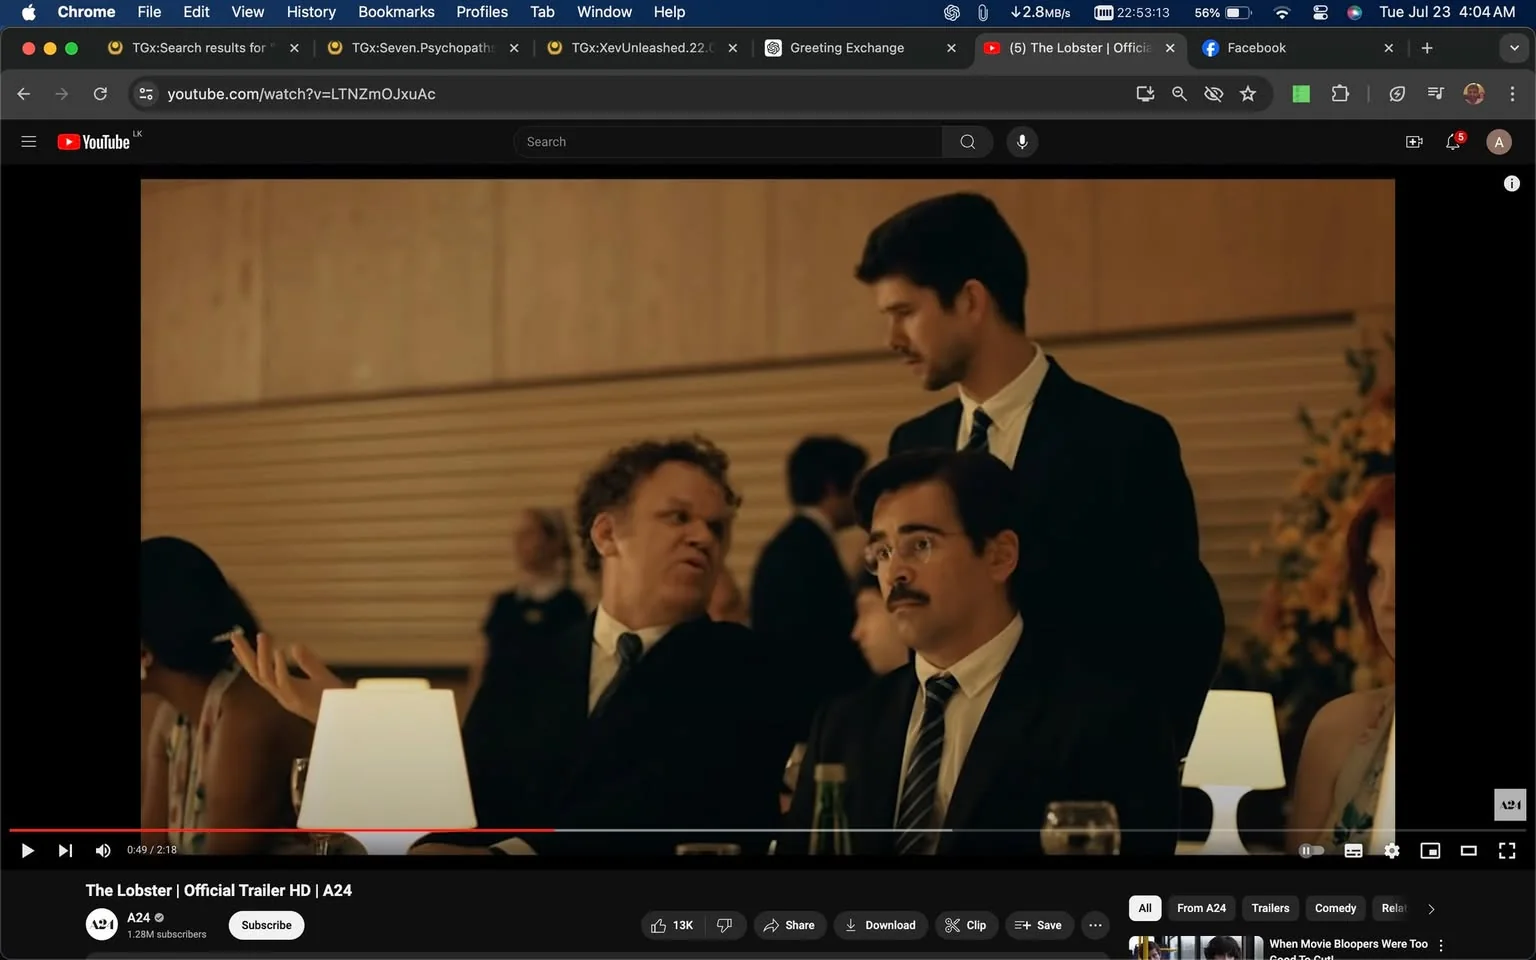Go back in browser
Screen dimensions: 1536x960
pyautogui.click(x=24, y=94)
